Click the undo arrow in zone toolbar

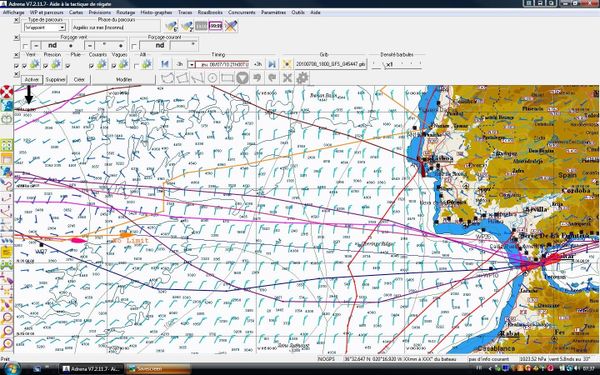[x=257, y=78]
